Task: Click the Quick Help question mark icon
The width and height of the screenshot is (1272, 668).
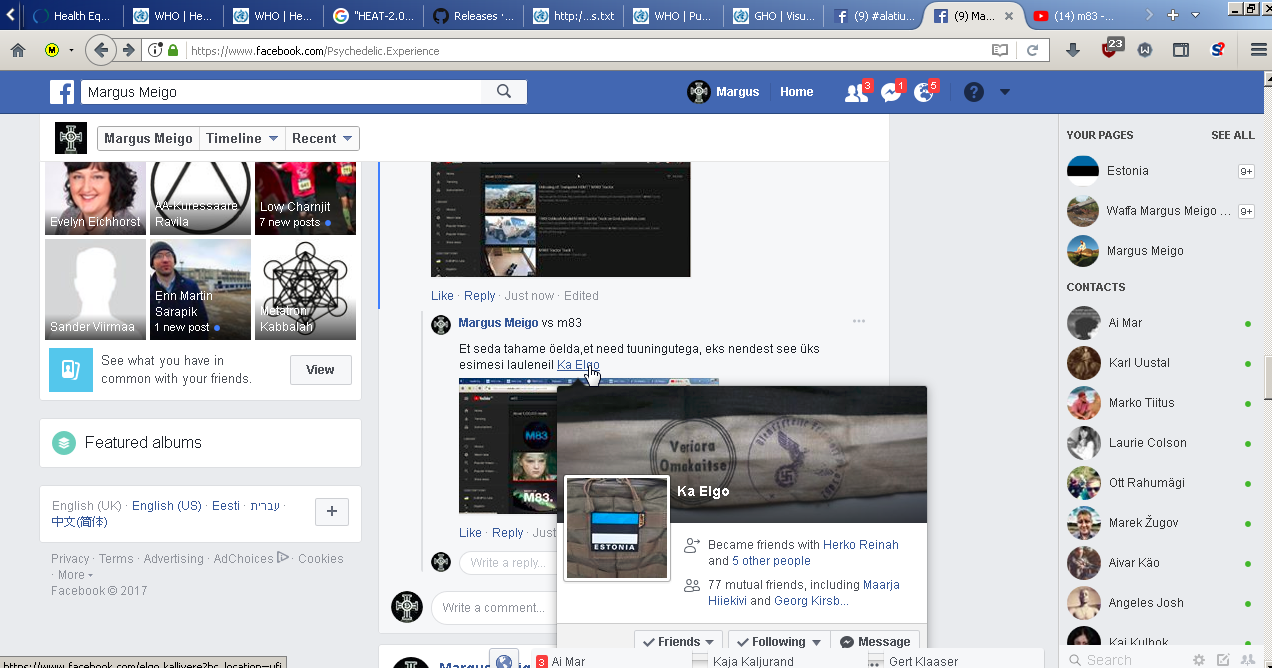Action: tap(974, 92)
